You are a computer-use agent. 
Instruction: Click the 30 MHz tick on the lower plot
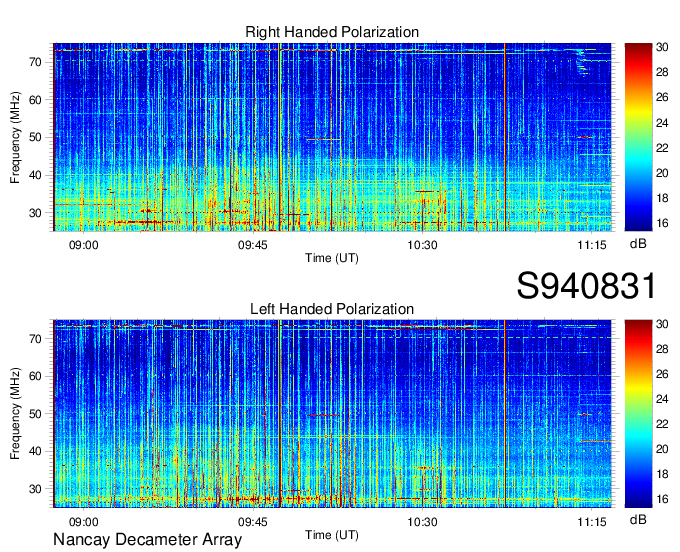coord(36,489)
